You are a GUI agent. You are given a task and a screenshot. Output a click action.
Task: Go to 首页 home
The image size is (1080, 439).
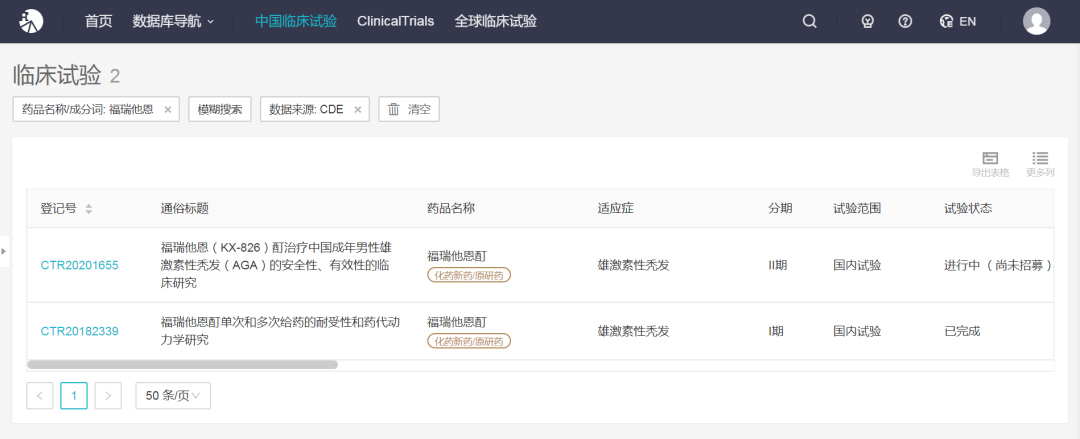(x=98, y=21)
